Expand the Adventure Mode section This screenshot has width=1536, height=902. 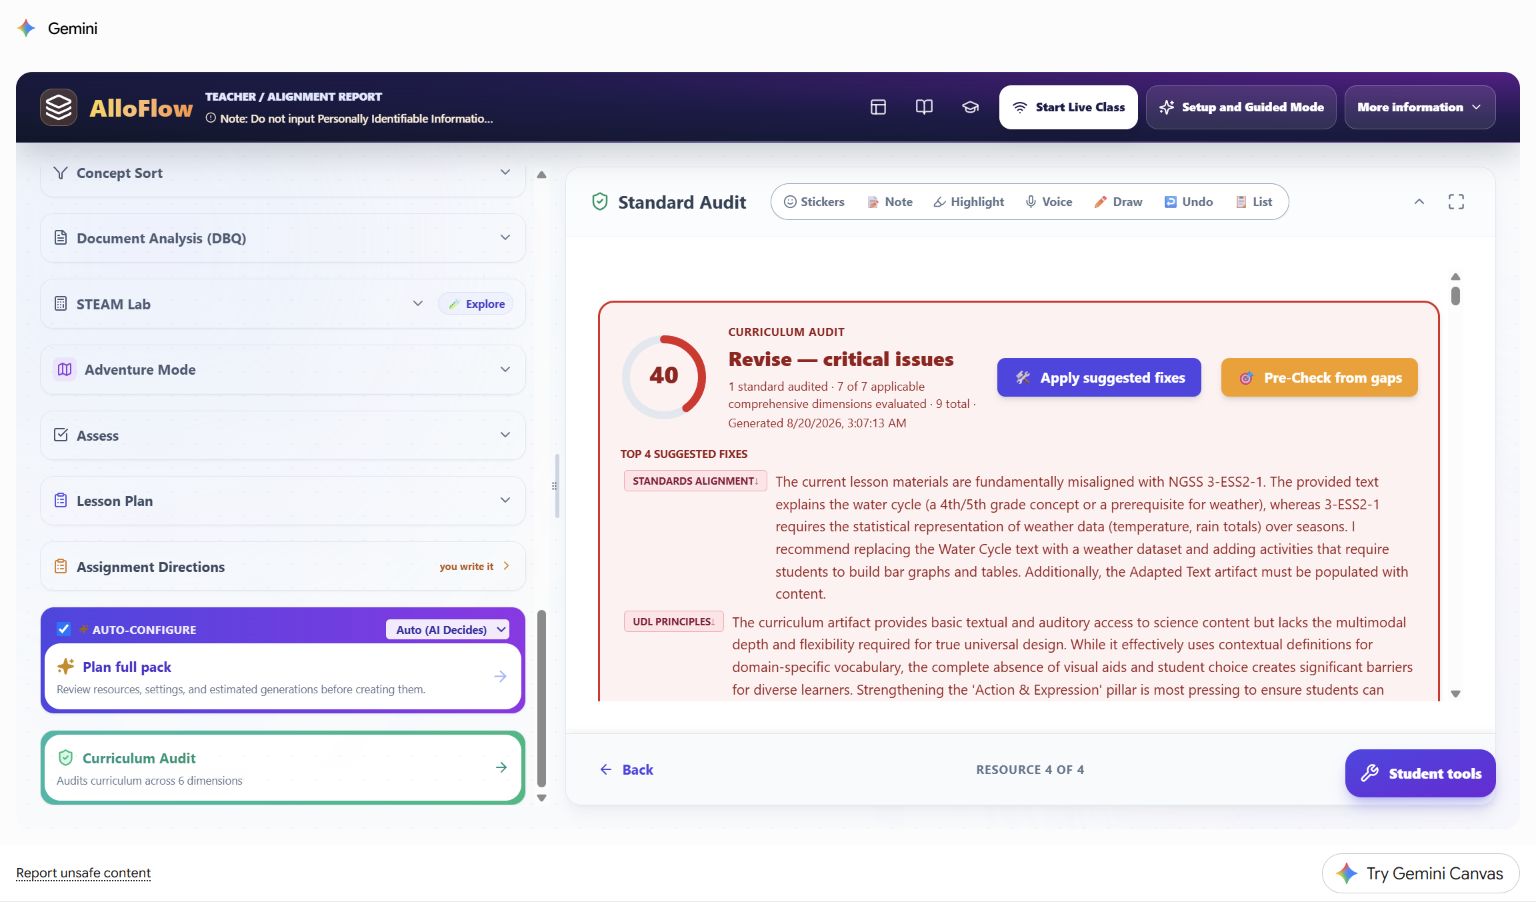click(283, 370)
